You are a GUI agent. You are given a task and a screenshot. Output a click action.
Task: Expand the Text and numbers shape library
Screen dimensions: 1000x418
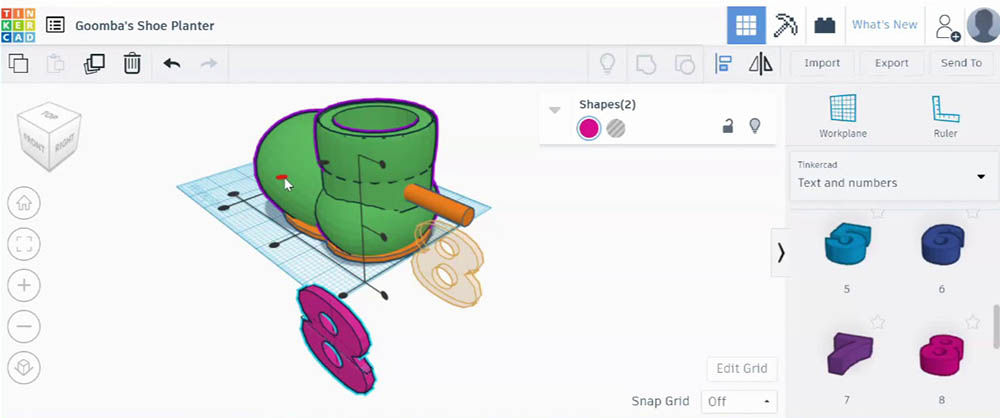click(892, 176)
